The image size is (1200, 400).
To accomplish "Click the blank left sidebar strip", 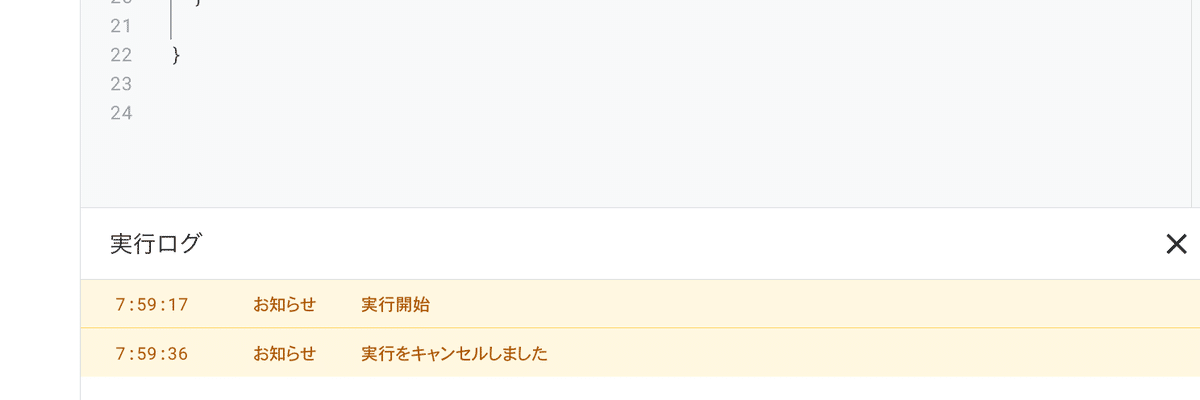I will 40,200.
